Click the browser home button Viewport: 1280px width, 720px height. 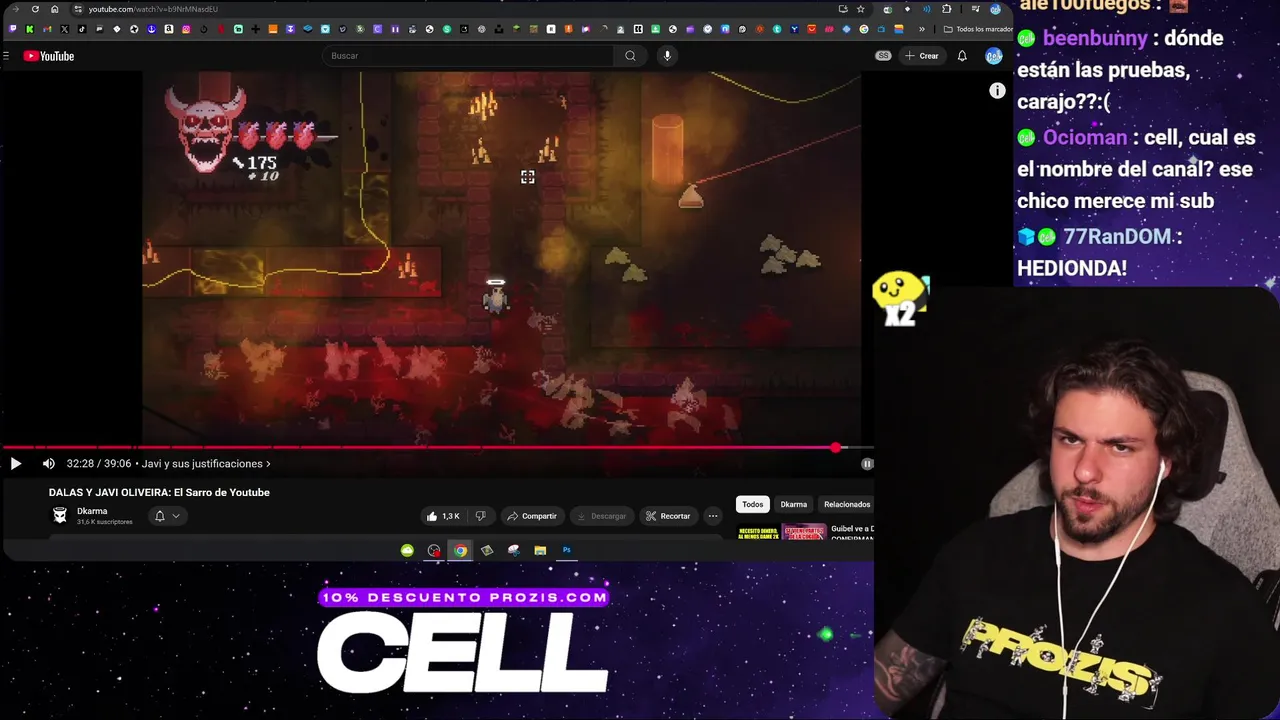(x=54, y=9)
